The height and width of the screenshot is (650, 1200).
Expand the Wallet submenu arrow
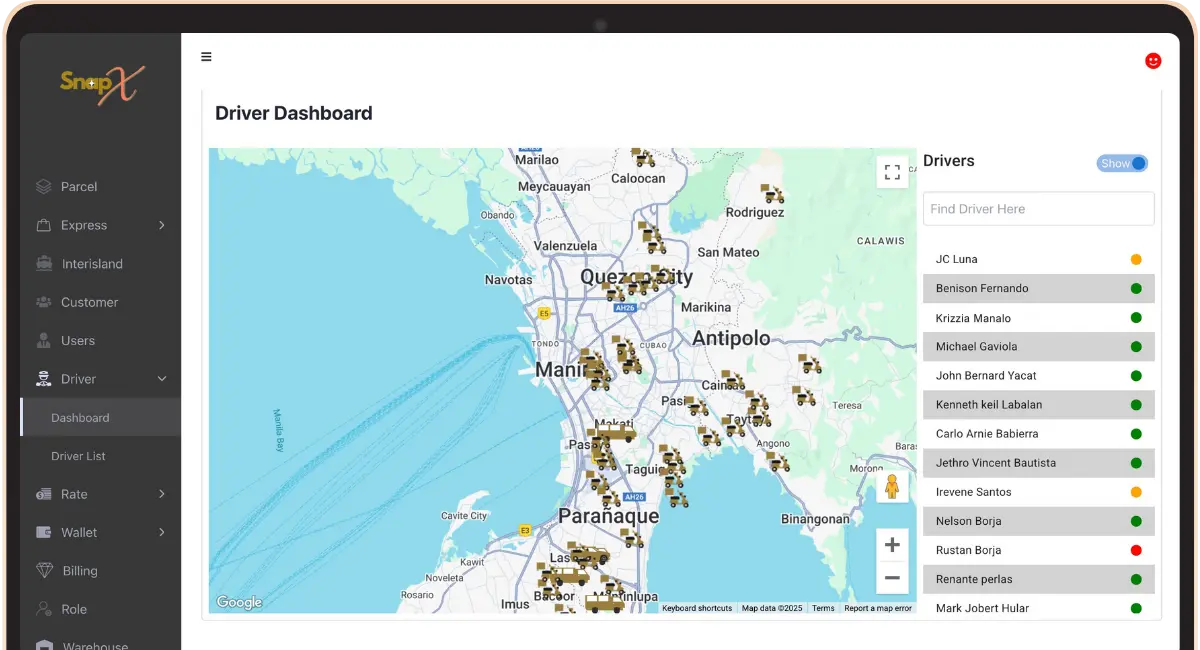coord(162,532)
